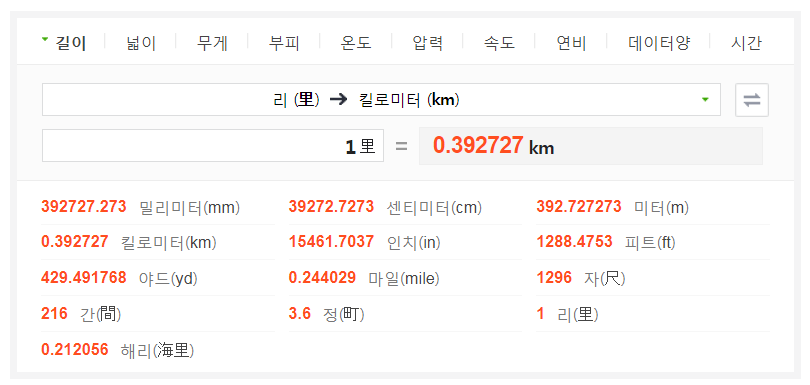
Task: Switch to the 넓이 tab
Action: pyautogui.click(x=141, y=43)
